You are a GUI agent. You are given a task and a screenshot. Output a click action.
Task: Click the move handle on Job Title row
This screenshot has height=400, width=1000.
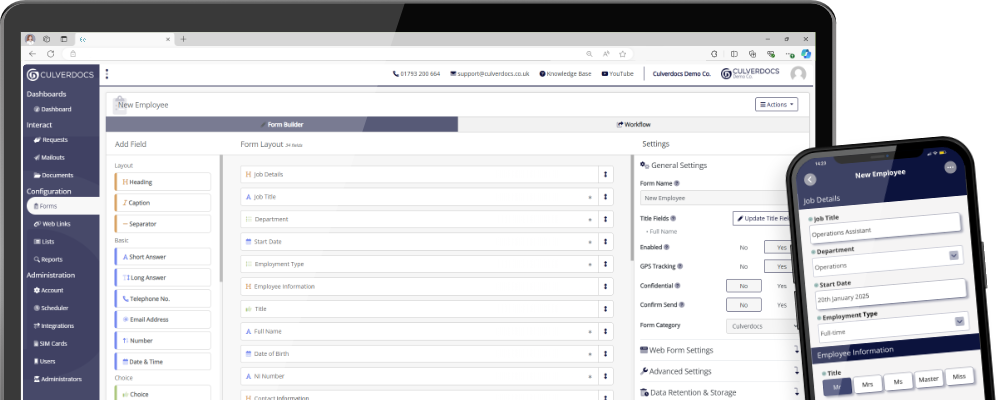(606, 197)
